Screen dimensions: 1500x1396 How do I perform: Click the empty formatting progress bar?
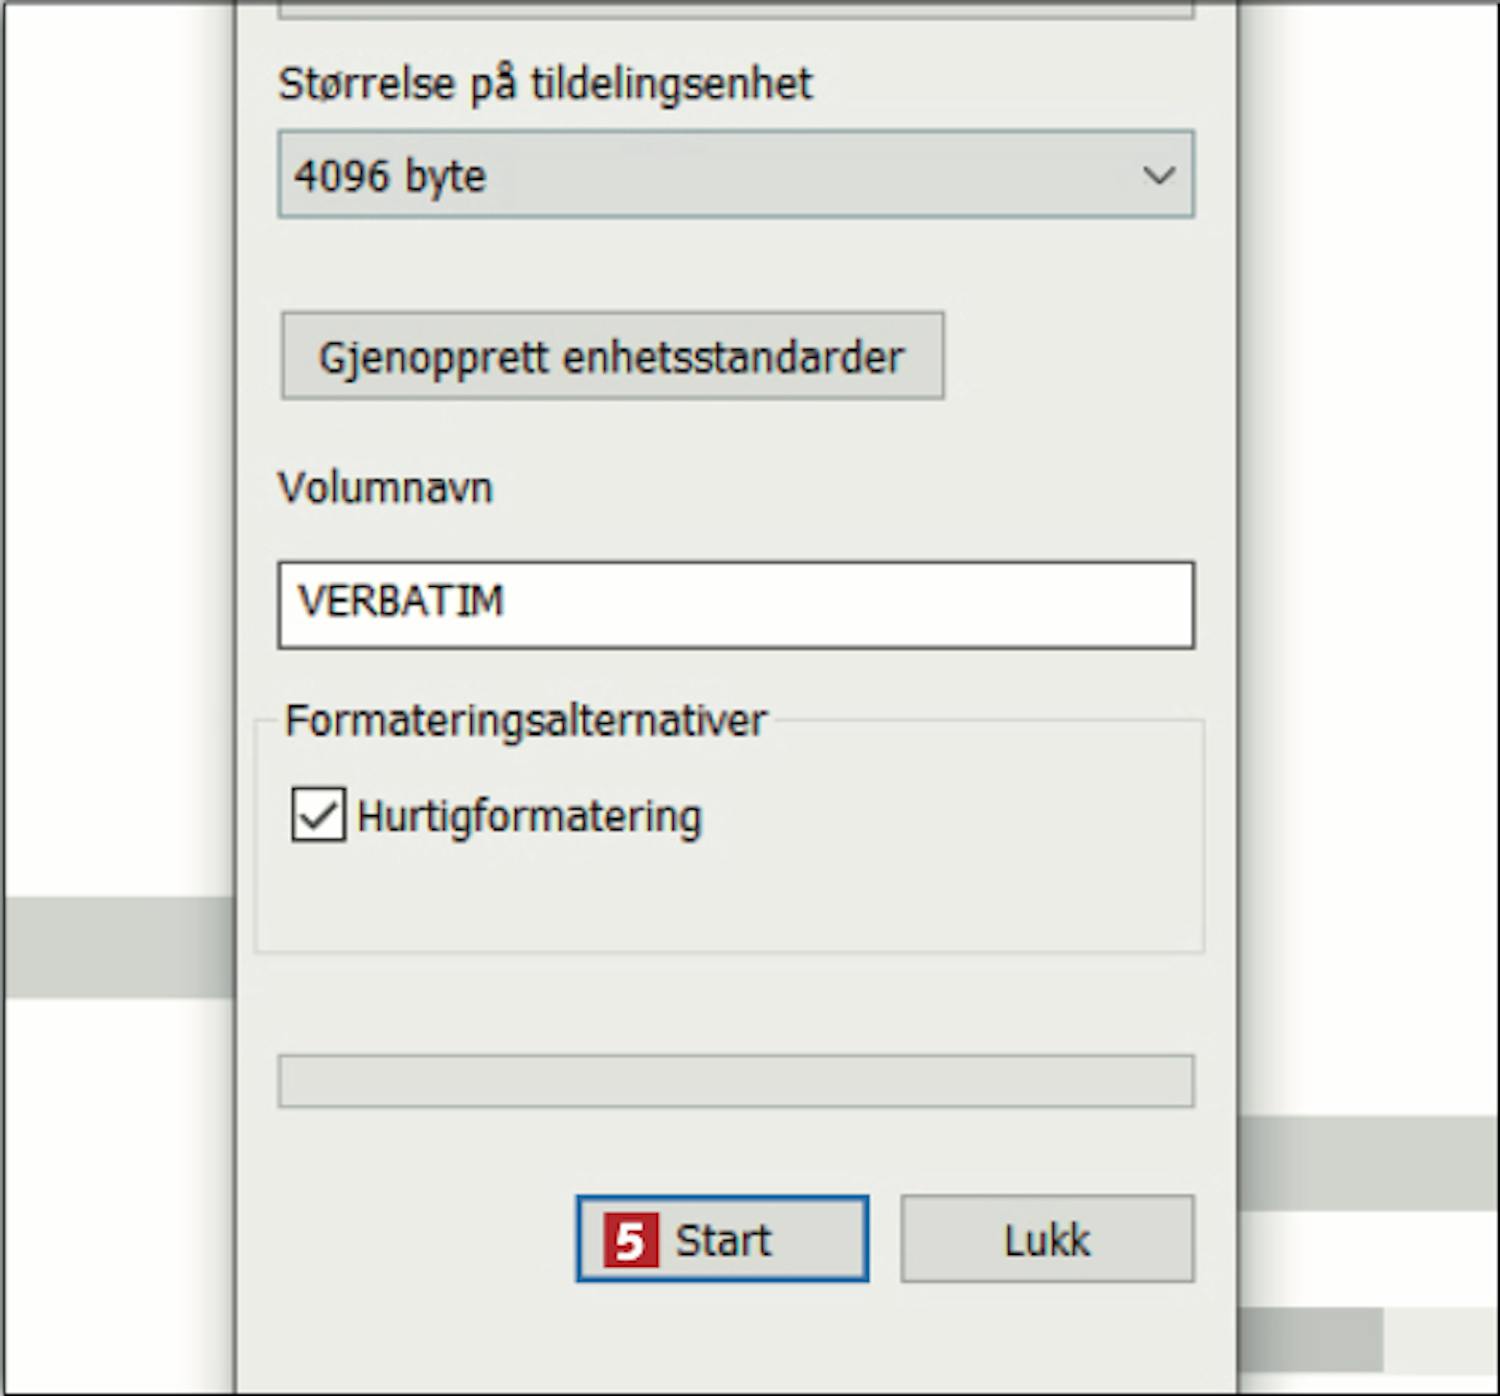[736, 1081]
